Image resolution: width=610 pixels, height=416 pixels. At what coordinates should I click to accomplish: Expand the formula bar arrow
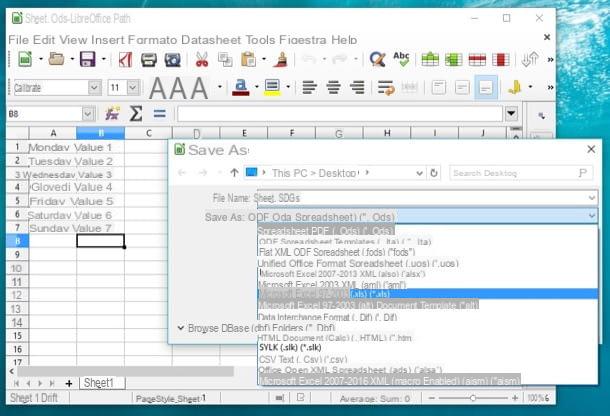pos(511,114)
